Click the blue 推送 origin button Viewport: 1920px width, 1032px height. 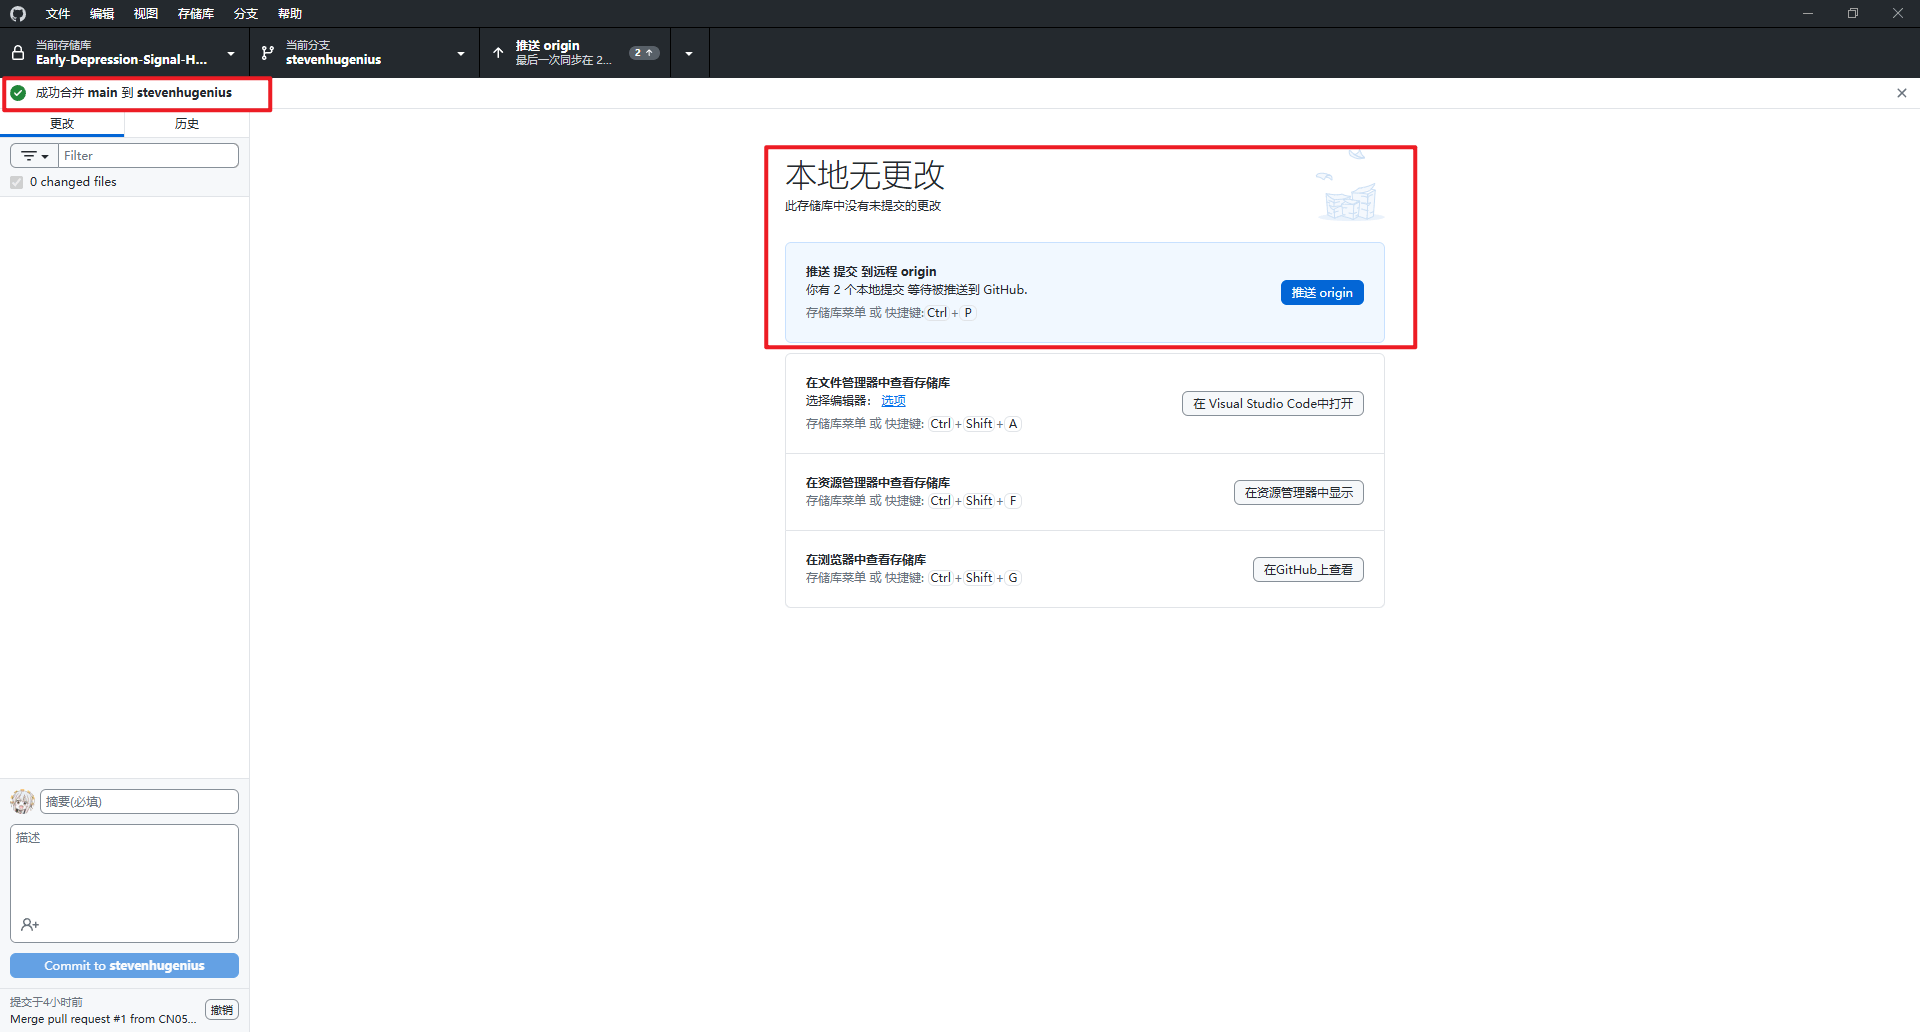1321,293
